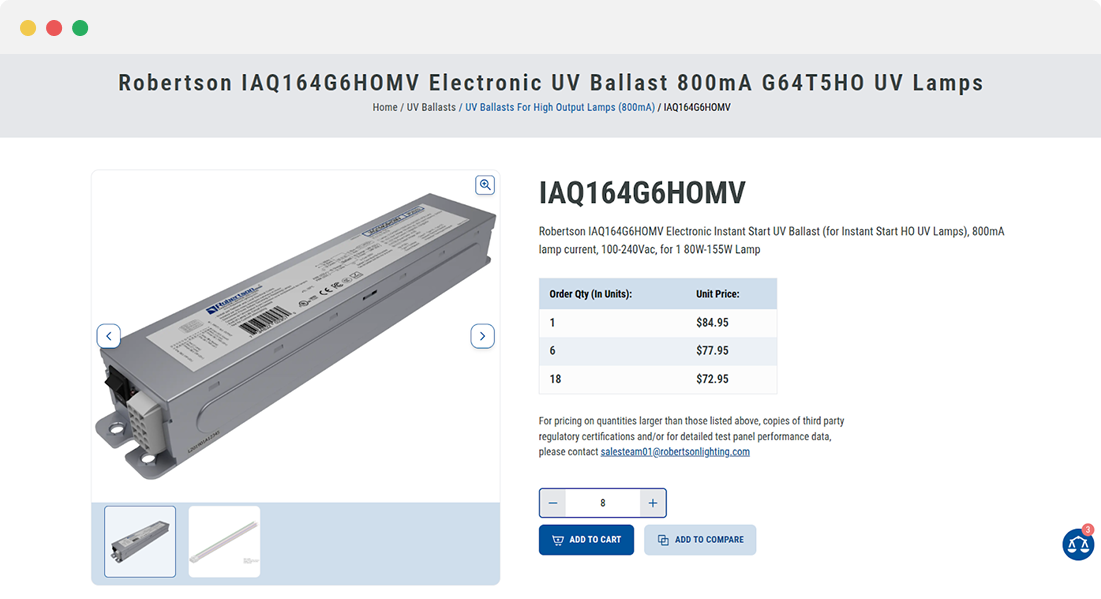Viewport: 1101px width, 599px height.
Task: Click the yellow window control dot
Action: (28, 28)
